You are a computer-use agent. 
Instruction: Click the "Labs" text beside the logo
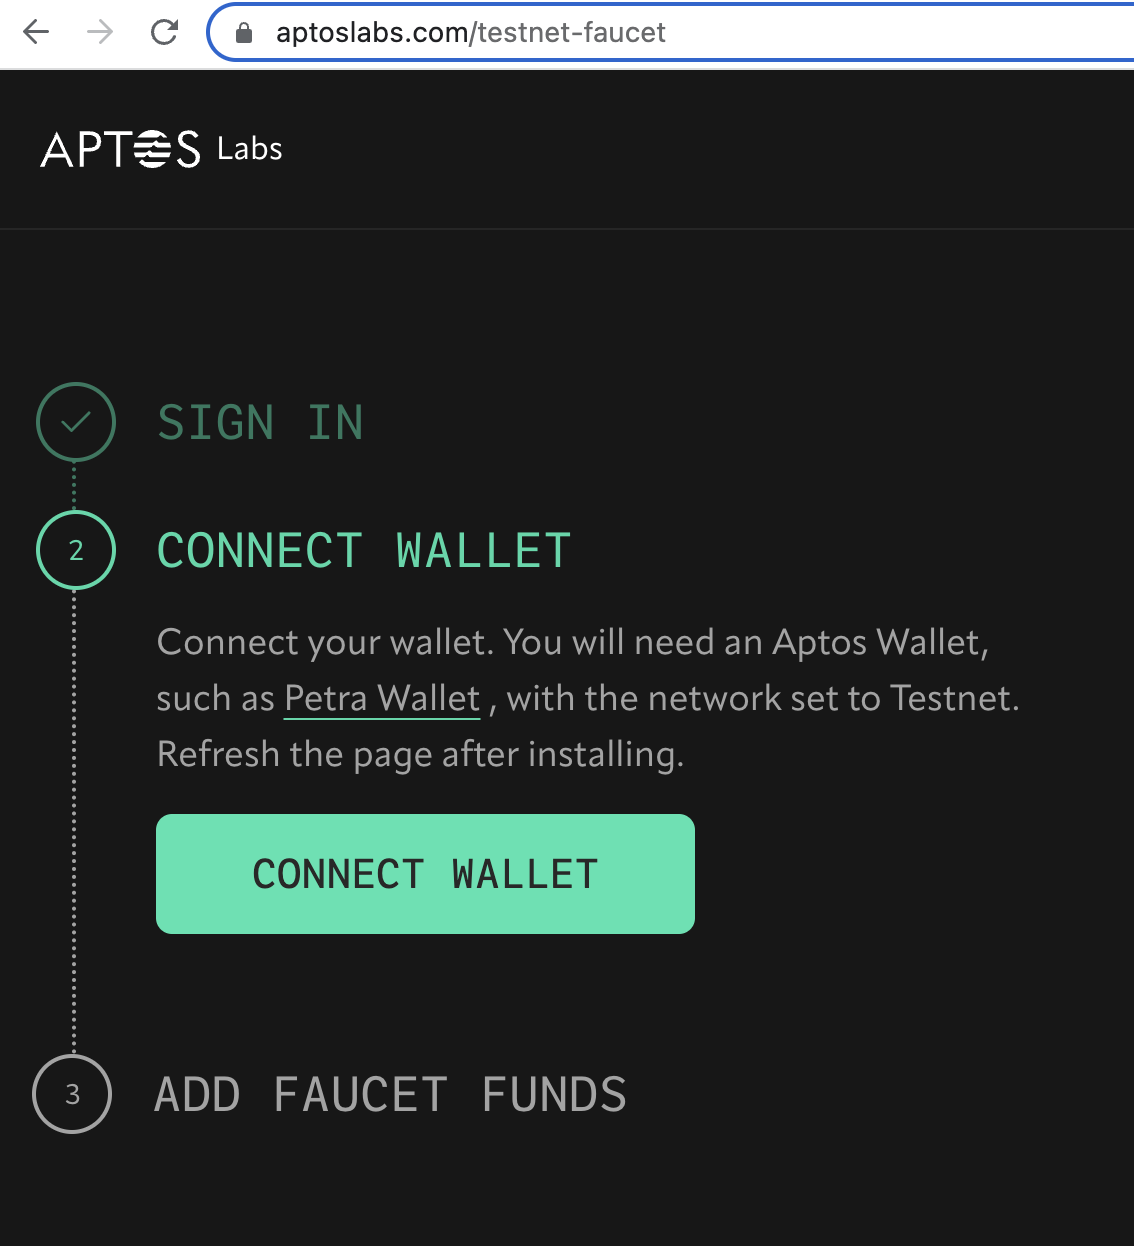[250, 149]
